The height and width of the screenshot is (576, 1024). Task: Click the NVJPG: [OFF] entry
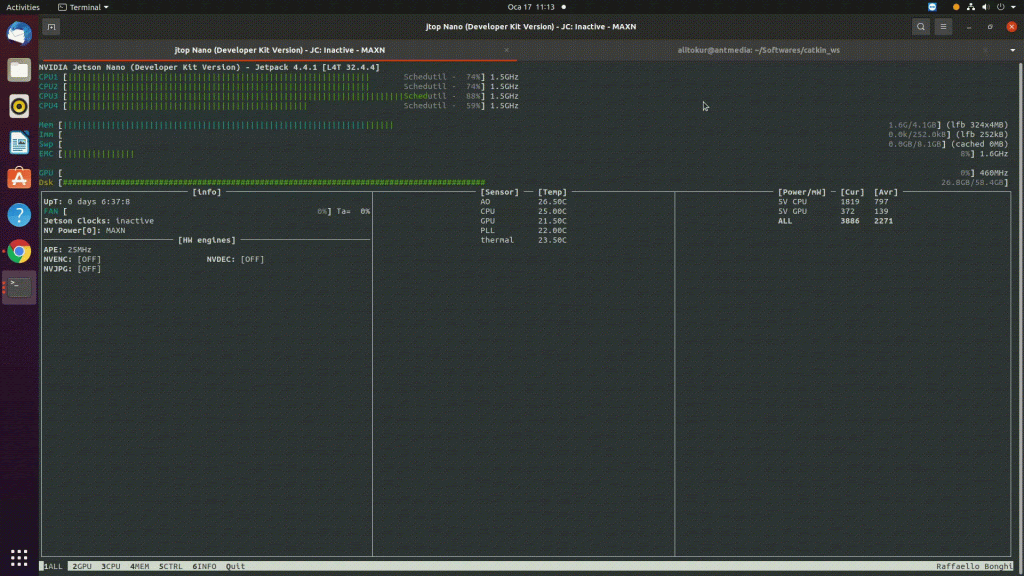[72, 269]
